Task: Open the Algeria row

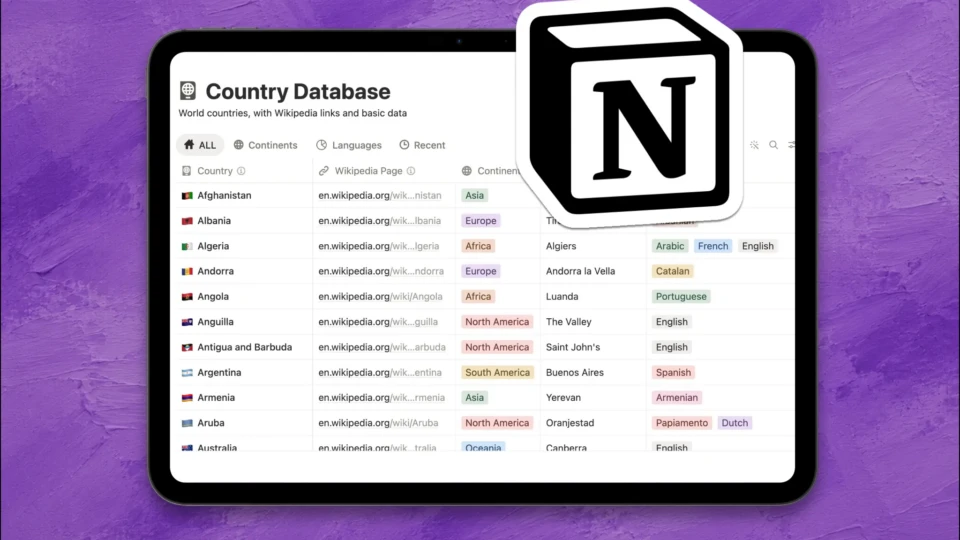Action: coord(213,246)
